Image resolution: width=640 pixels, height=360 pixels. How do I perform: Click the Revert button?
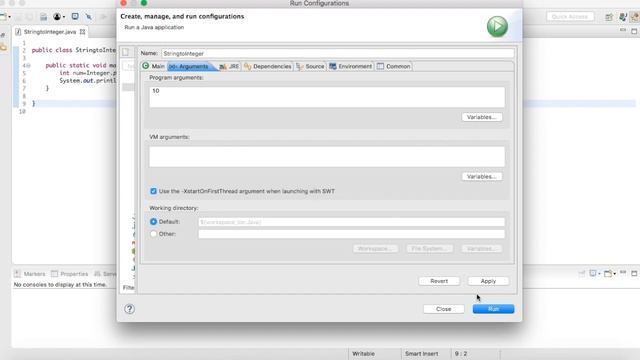(x=439, y=281)
